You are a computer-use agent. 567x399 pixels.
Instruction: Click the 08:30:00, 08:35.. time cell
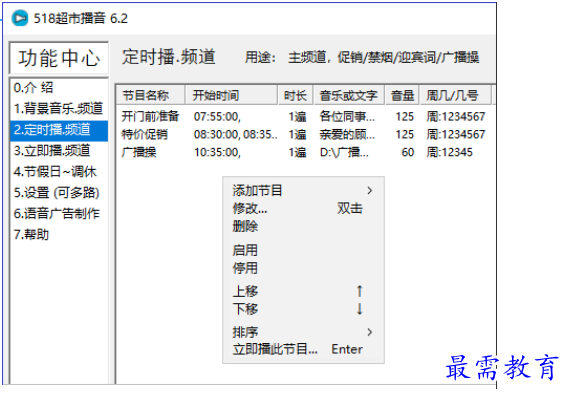click(235, 135)
